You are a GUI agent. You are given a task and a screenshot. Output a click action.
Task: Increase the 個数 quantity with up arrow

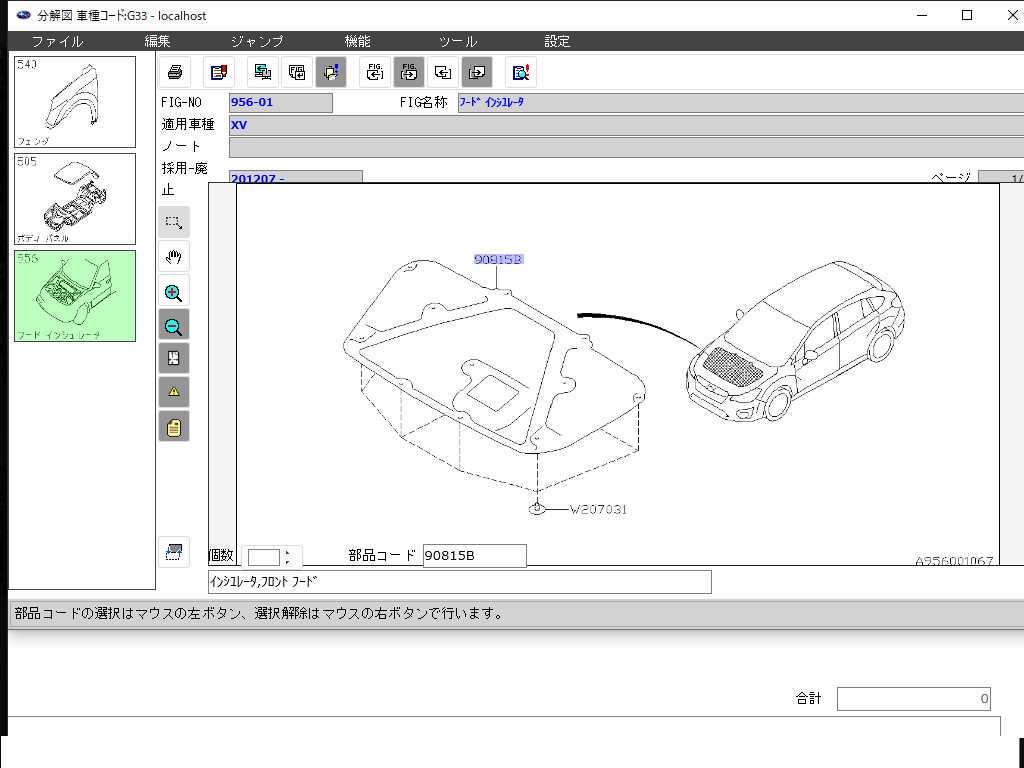click(x=288, y=552)
